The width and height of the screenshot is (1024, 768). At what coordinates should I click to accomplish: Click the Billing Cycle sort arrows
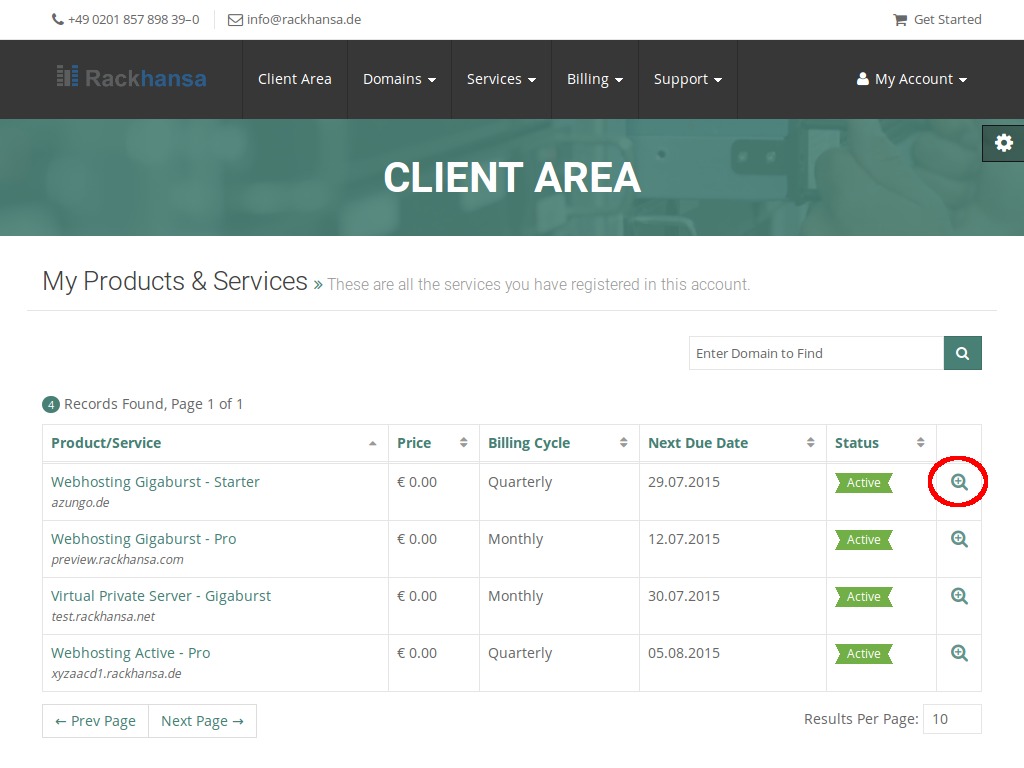coord(624,443)
